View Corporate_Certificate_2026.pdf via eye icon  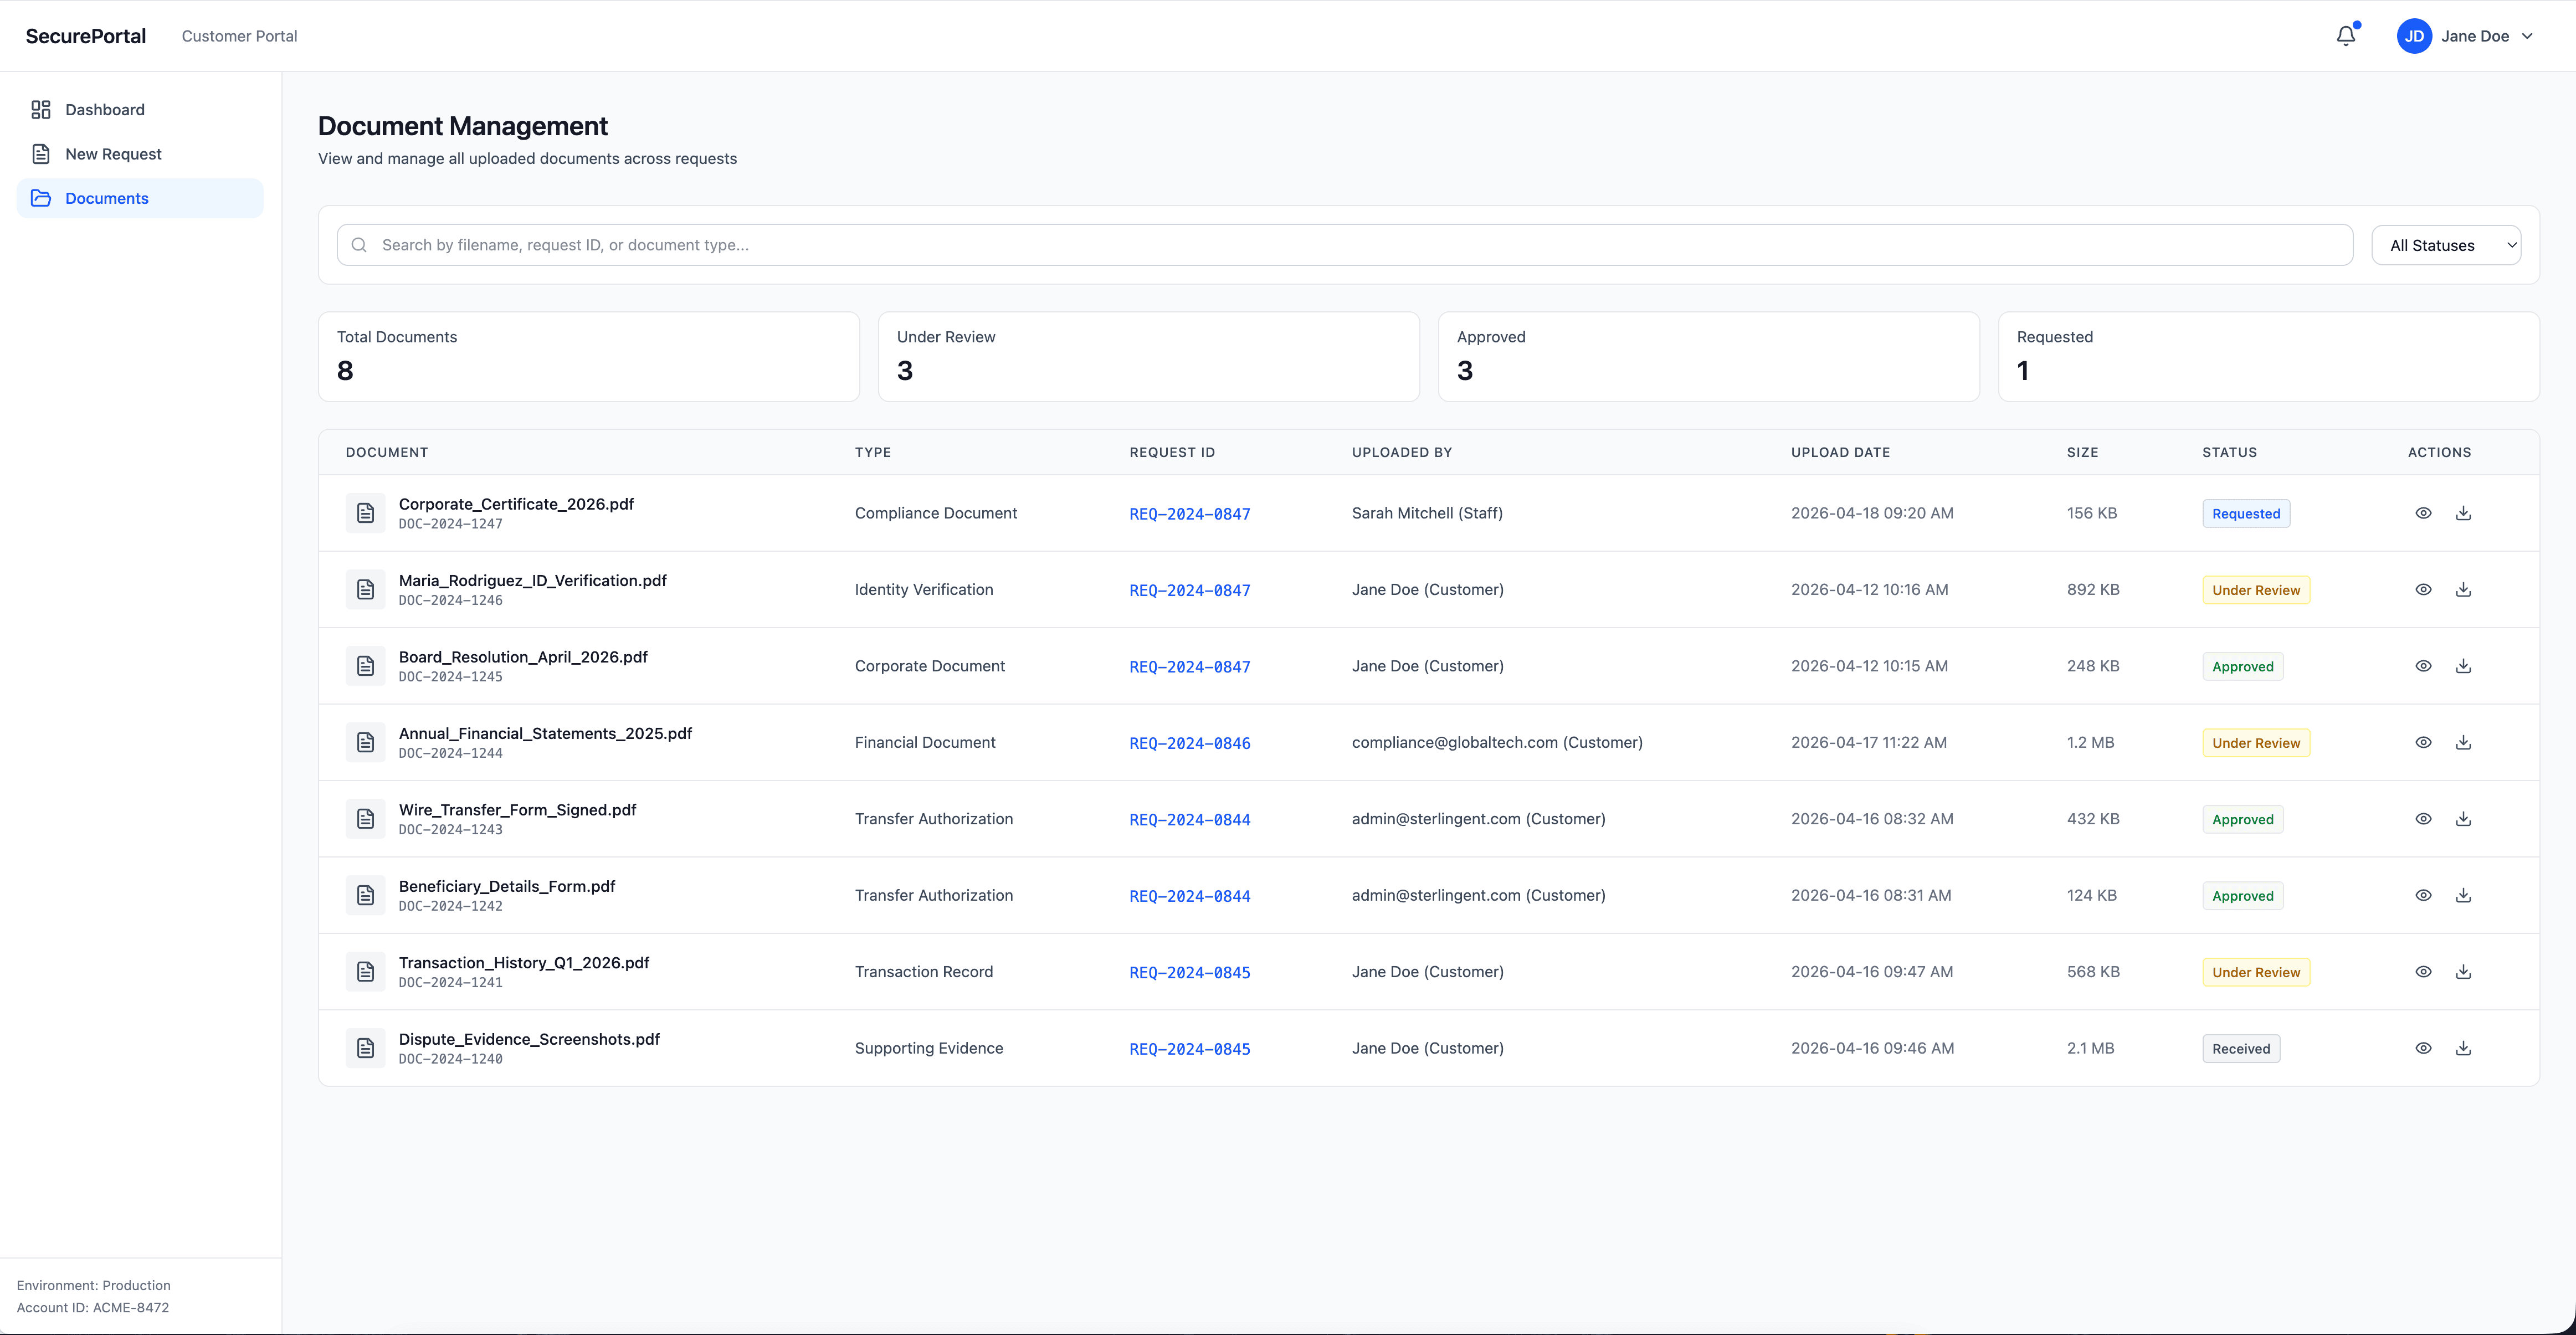coord(2423,513)
